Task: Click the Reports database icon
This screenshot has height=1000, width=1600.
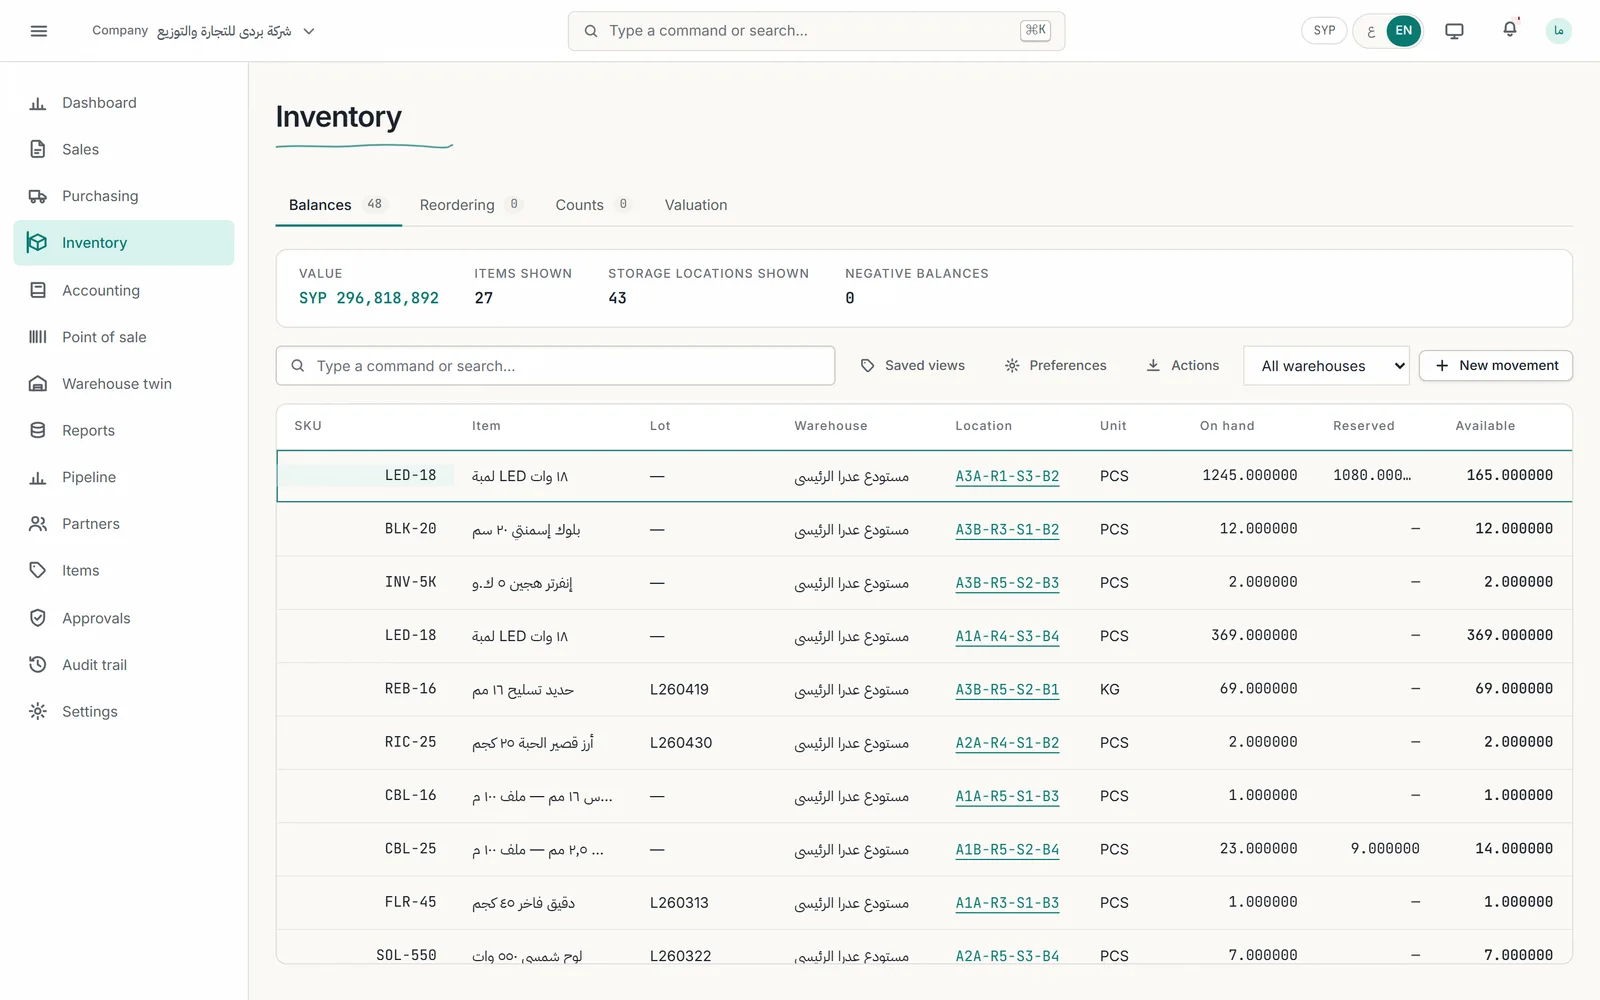Action: pyautogui.click(x=38, y=430)
